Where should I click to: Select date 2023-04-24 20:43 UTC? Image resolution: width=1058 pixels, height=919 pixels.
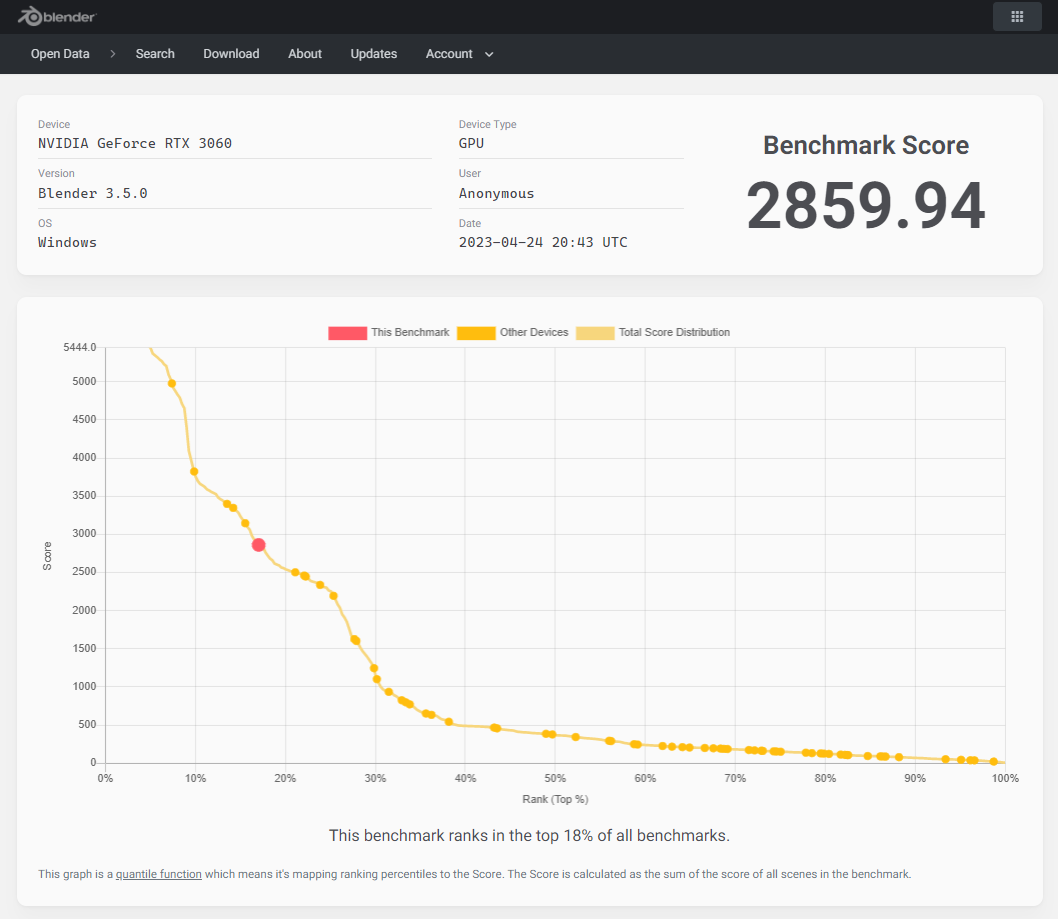(543, 242)
